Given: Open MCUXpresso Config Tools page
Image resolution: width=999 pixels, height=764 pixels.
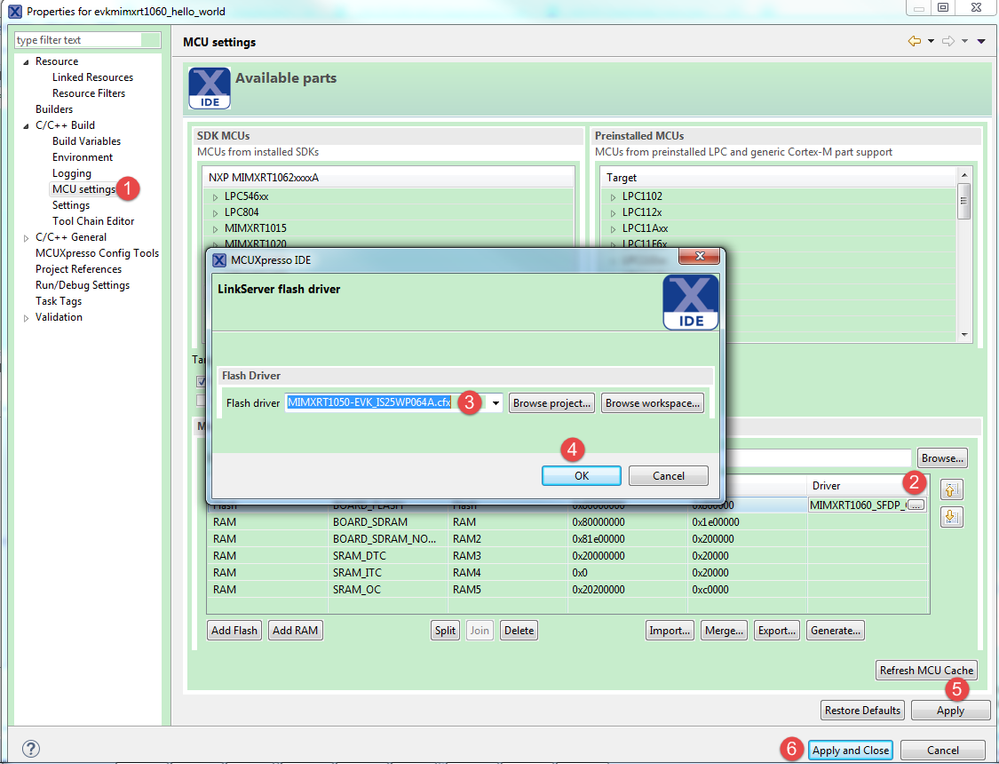Looking at the screenshot, I should point(97,253).
